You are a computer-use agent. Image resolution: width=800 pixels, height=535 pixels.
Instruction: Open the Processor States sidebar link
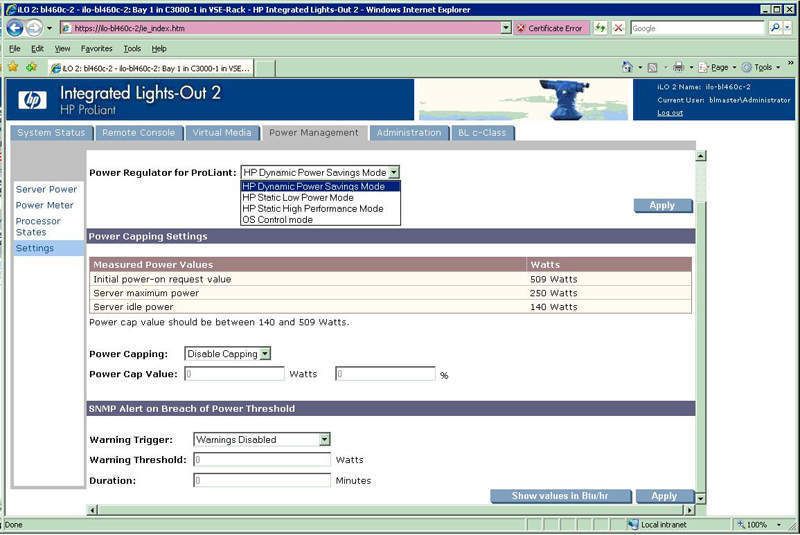[x=38, y=226]
